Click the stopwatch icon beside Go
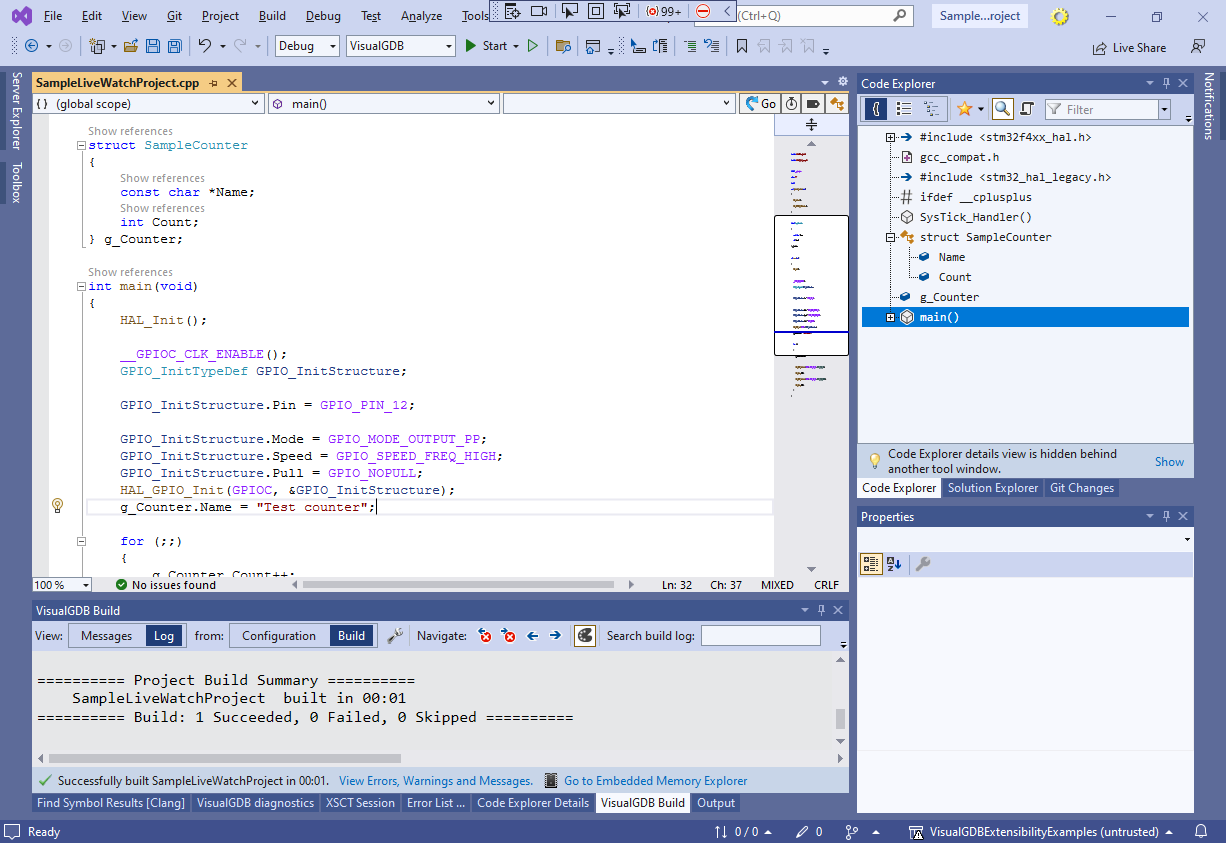1226x843 pixels. [x=791, y=103]
